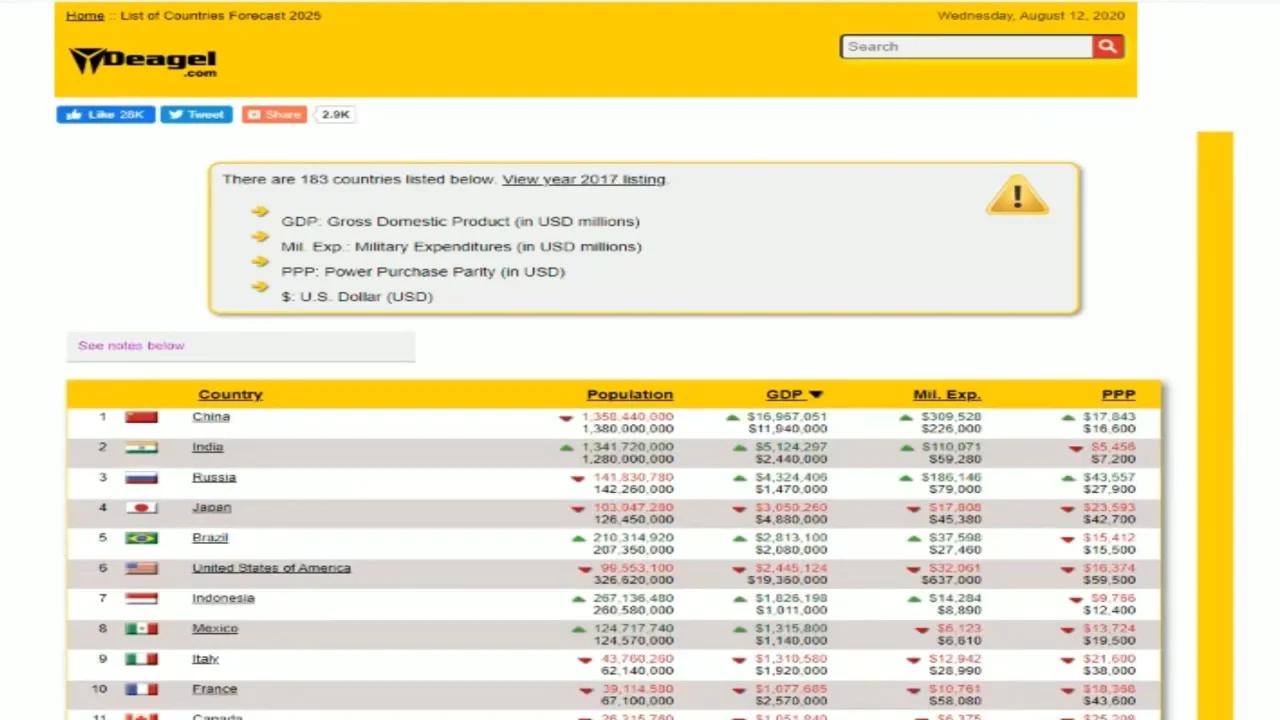The width and height of the screenshot is (1280, 720).
Task: Sort by GDP column header
Action: pos(794,395)
